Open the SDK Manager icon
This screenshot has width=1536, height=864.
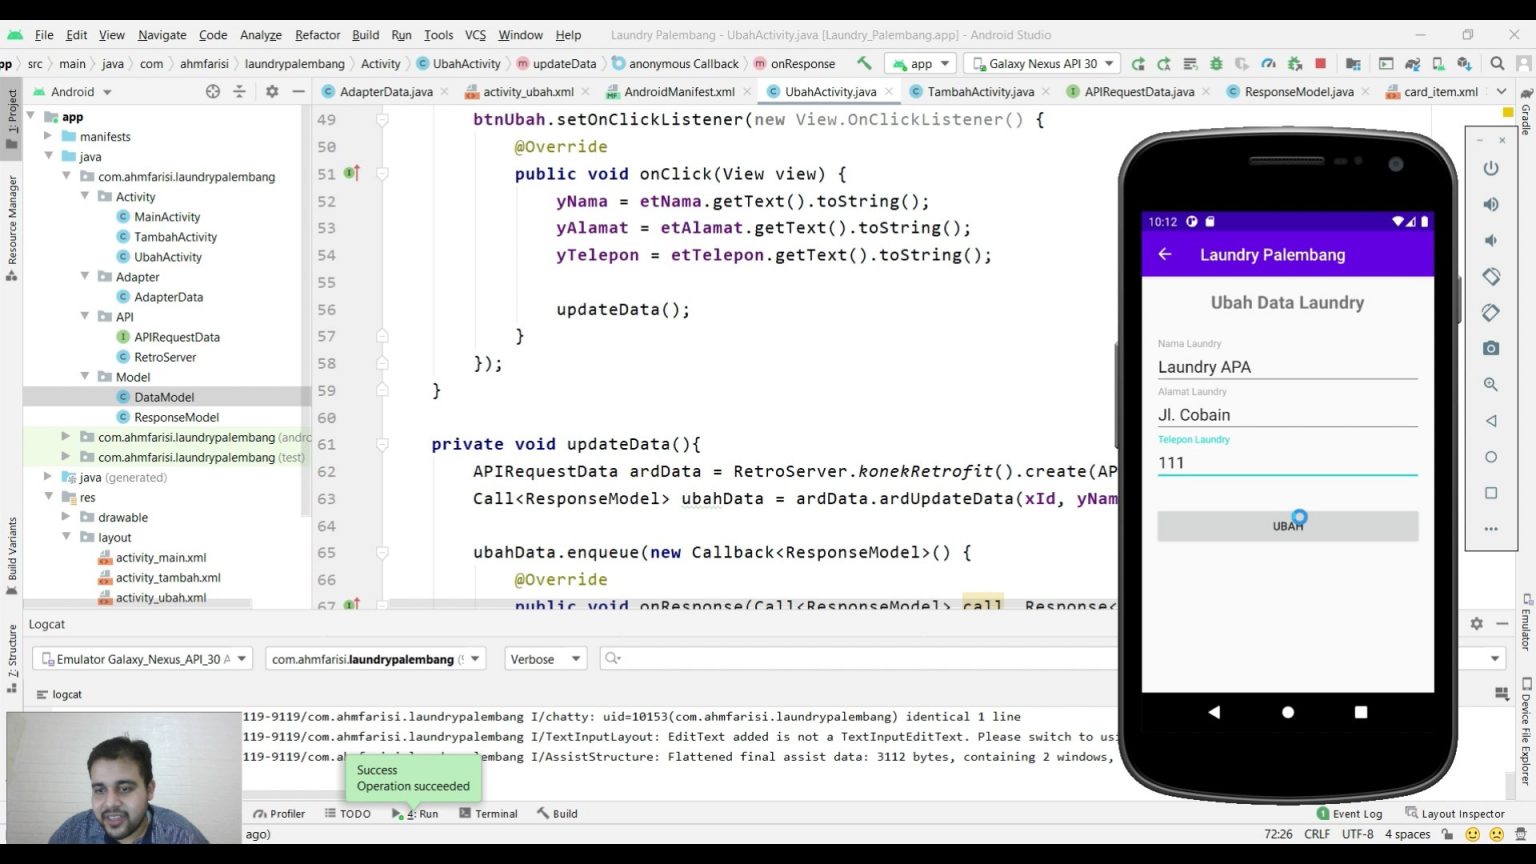[x=1464, y=63]
